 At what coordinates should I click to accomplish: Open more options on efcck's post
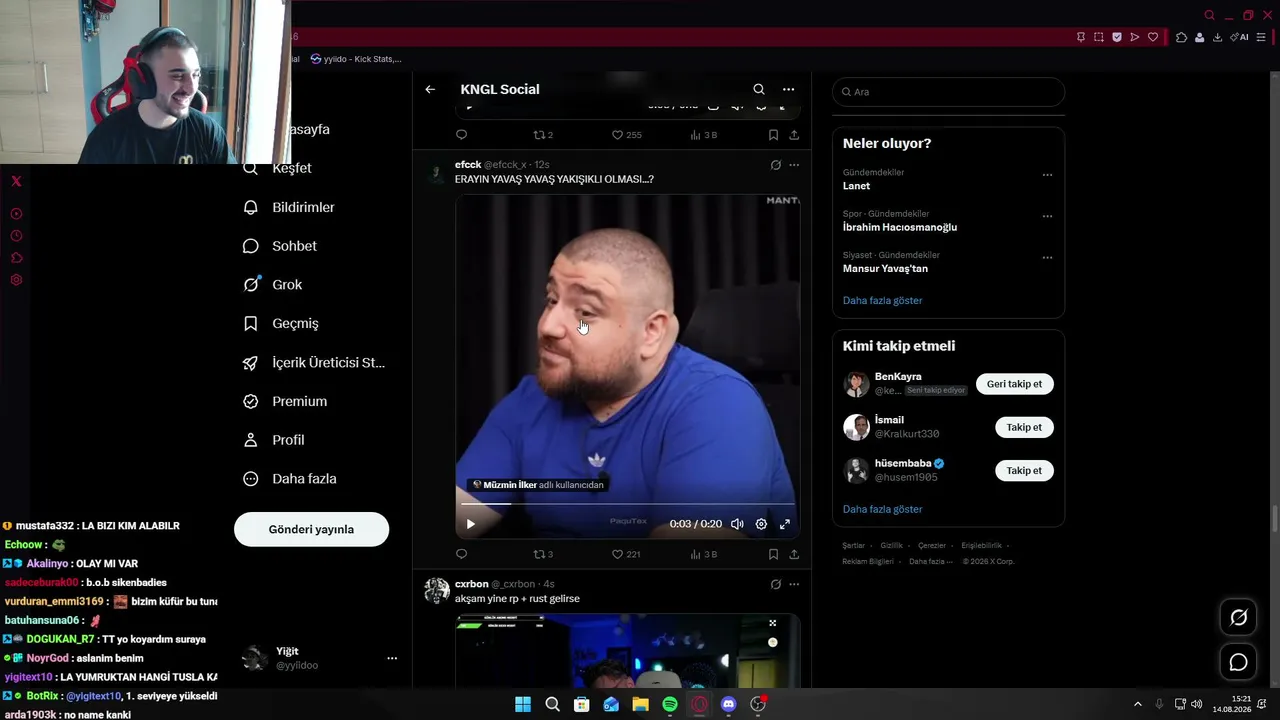tap(794, 165)
